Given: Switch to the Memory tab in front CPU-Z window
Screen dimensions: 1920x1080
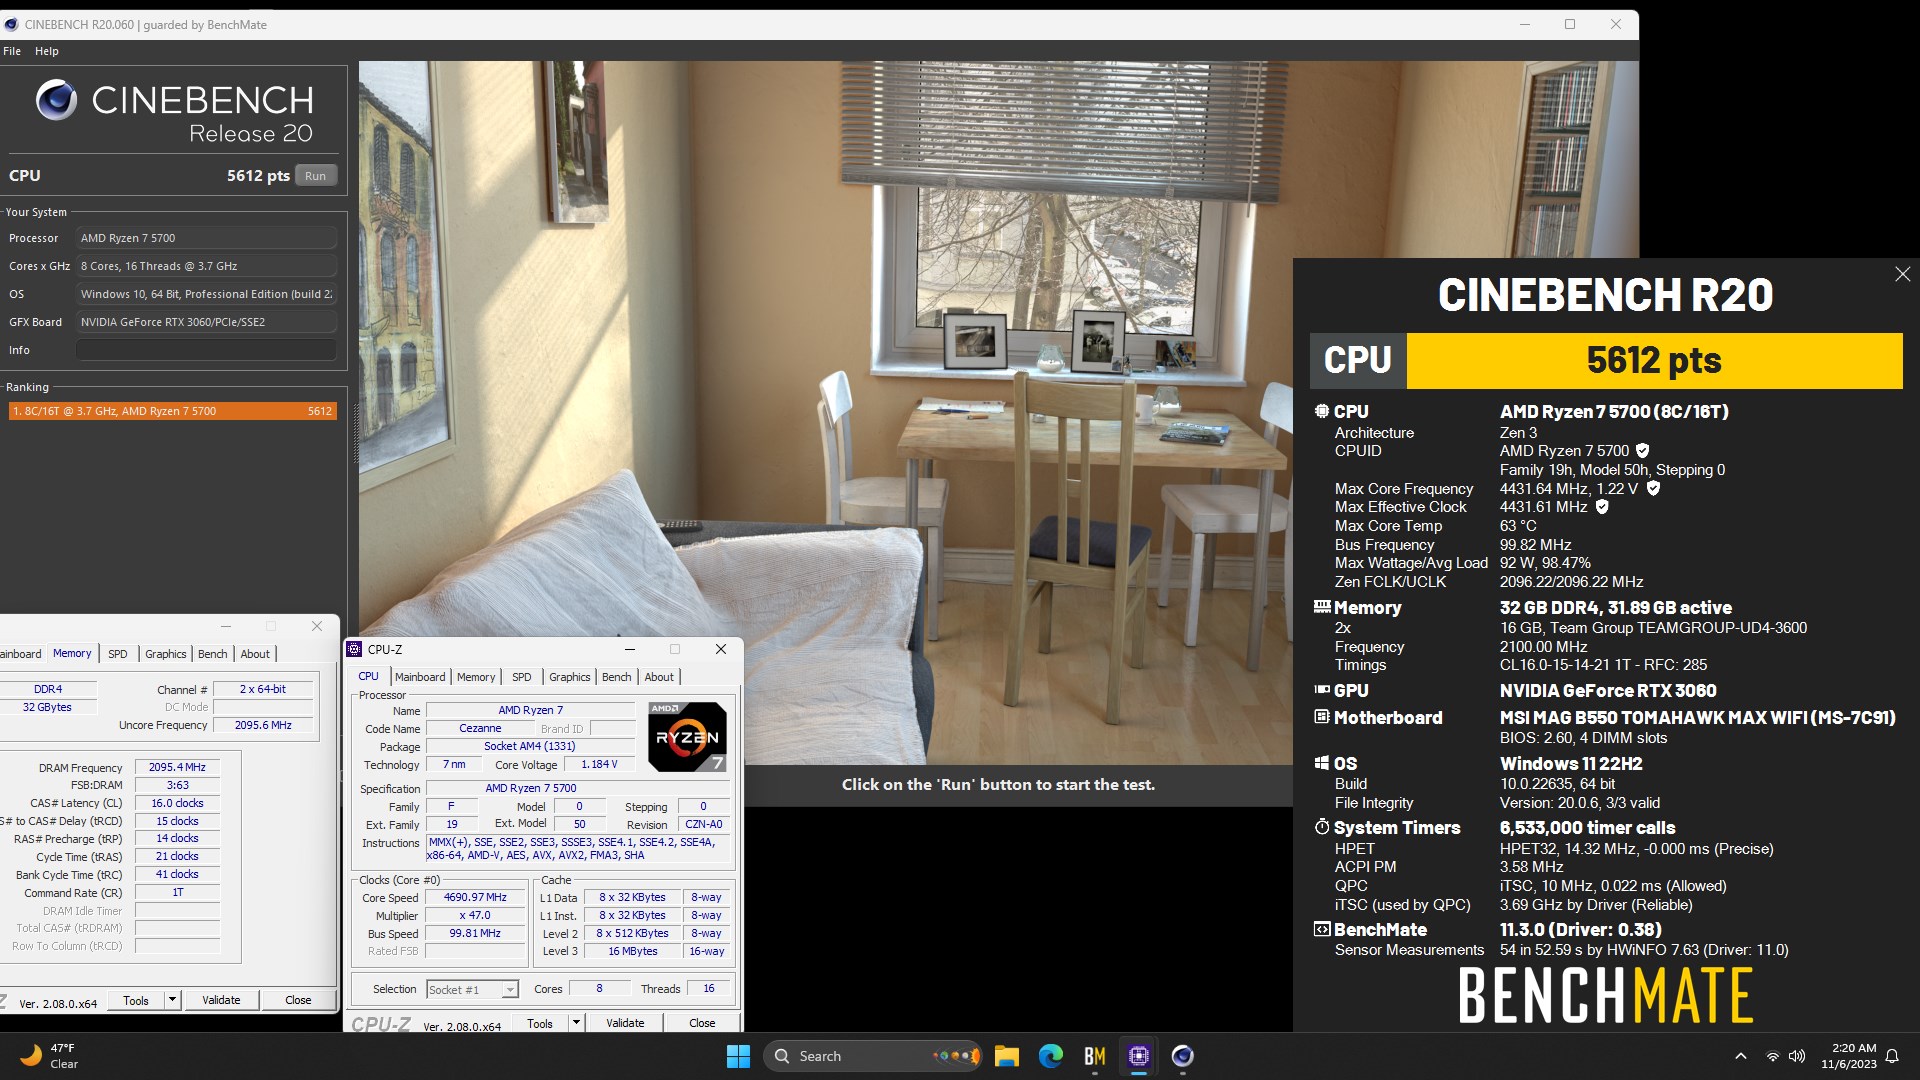Looking at the screenshot, I should (476, 677).
